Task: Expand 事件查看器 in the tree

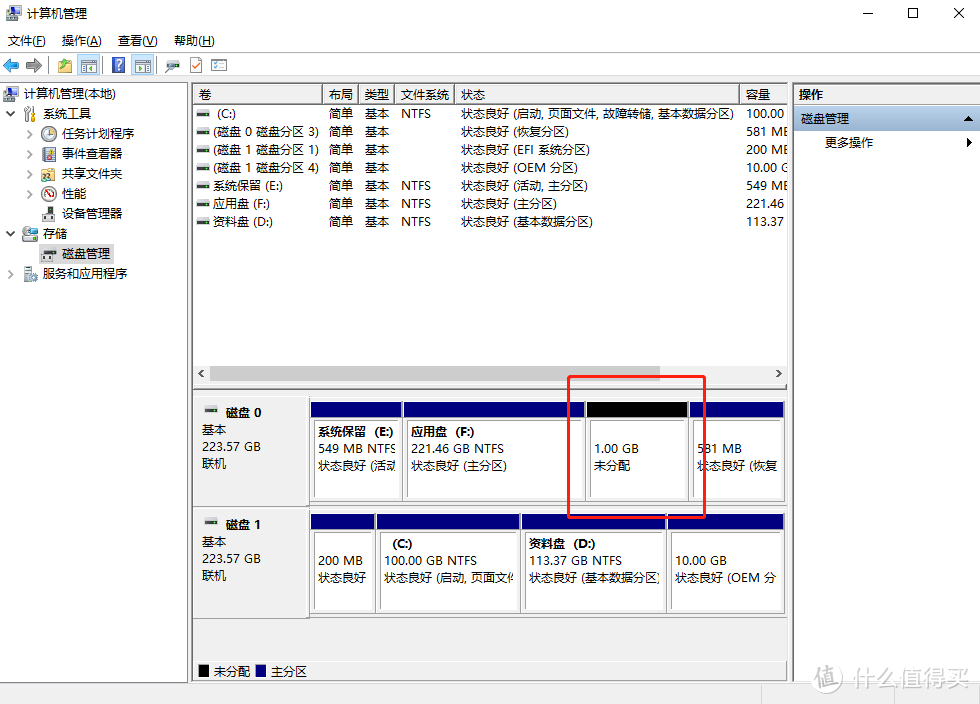Action: coord(29,153)
